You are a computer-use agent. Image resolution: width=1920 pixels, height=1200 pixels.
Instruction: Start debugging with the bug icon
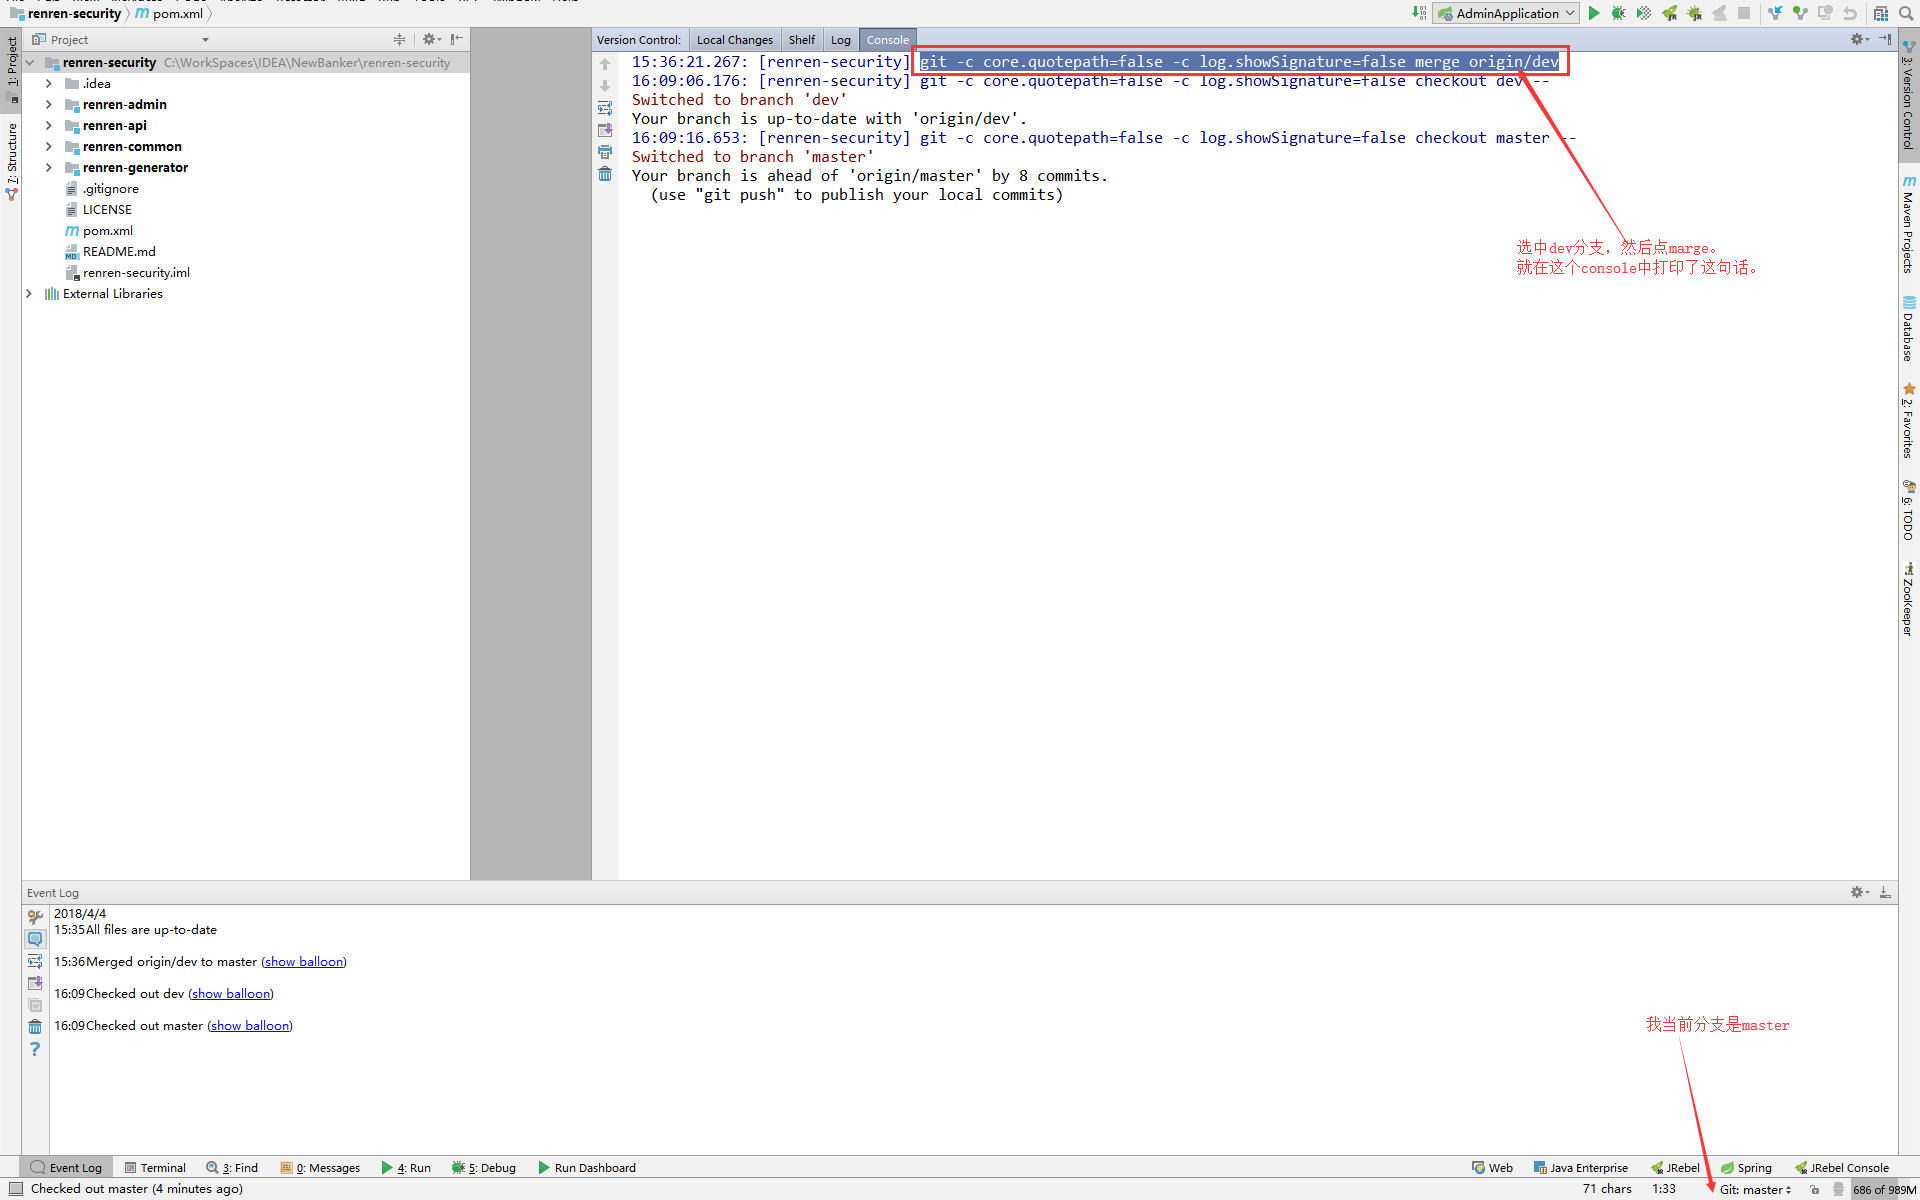pyautogui.click(x=1618, y=13)
